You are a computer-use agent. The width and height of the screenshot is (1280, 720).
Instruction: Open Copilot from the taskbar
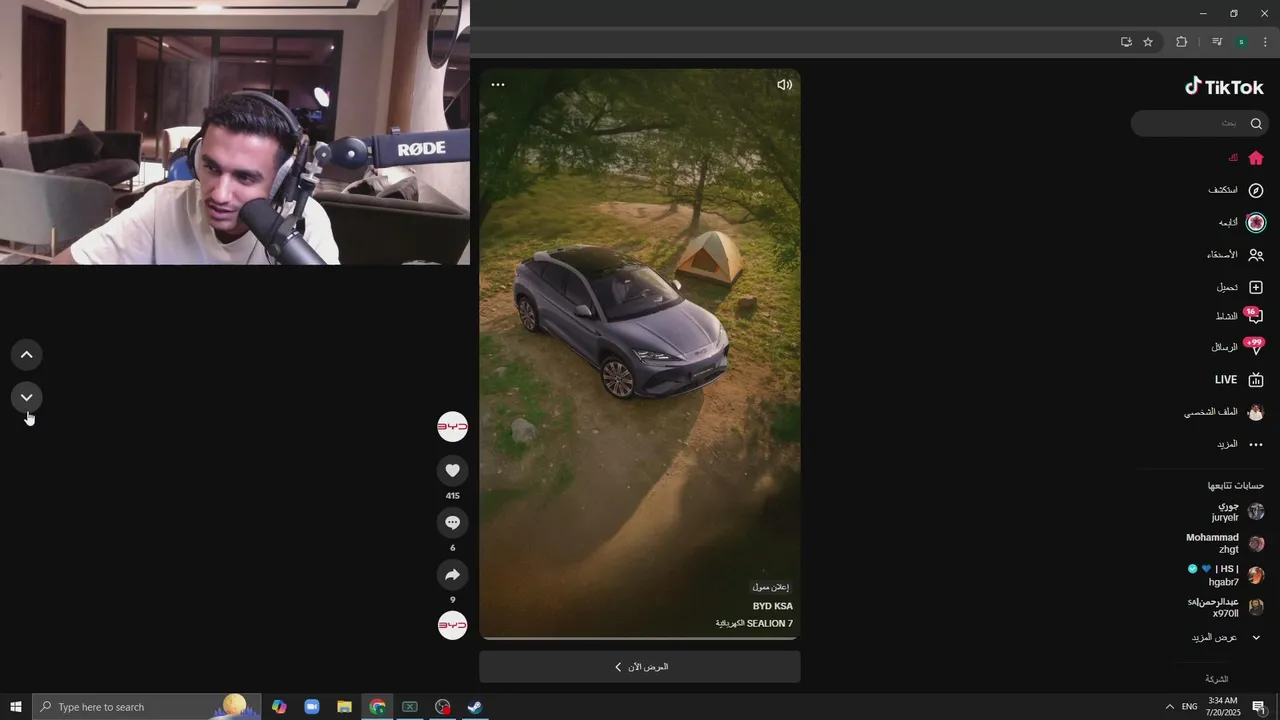[279, 707]
